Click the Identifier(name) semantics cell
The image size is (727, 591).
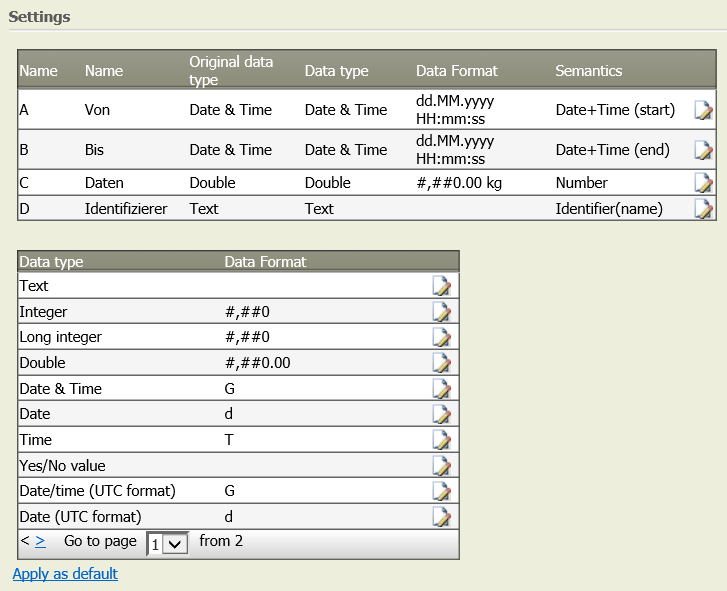[x=609, y=209]
